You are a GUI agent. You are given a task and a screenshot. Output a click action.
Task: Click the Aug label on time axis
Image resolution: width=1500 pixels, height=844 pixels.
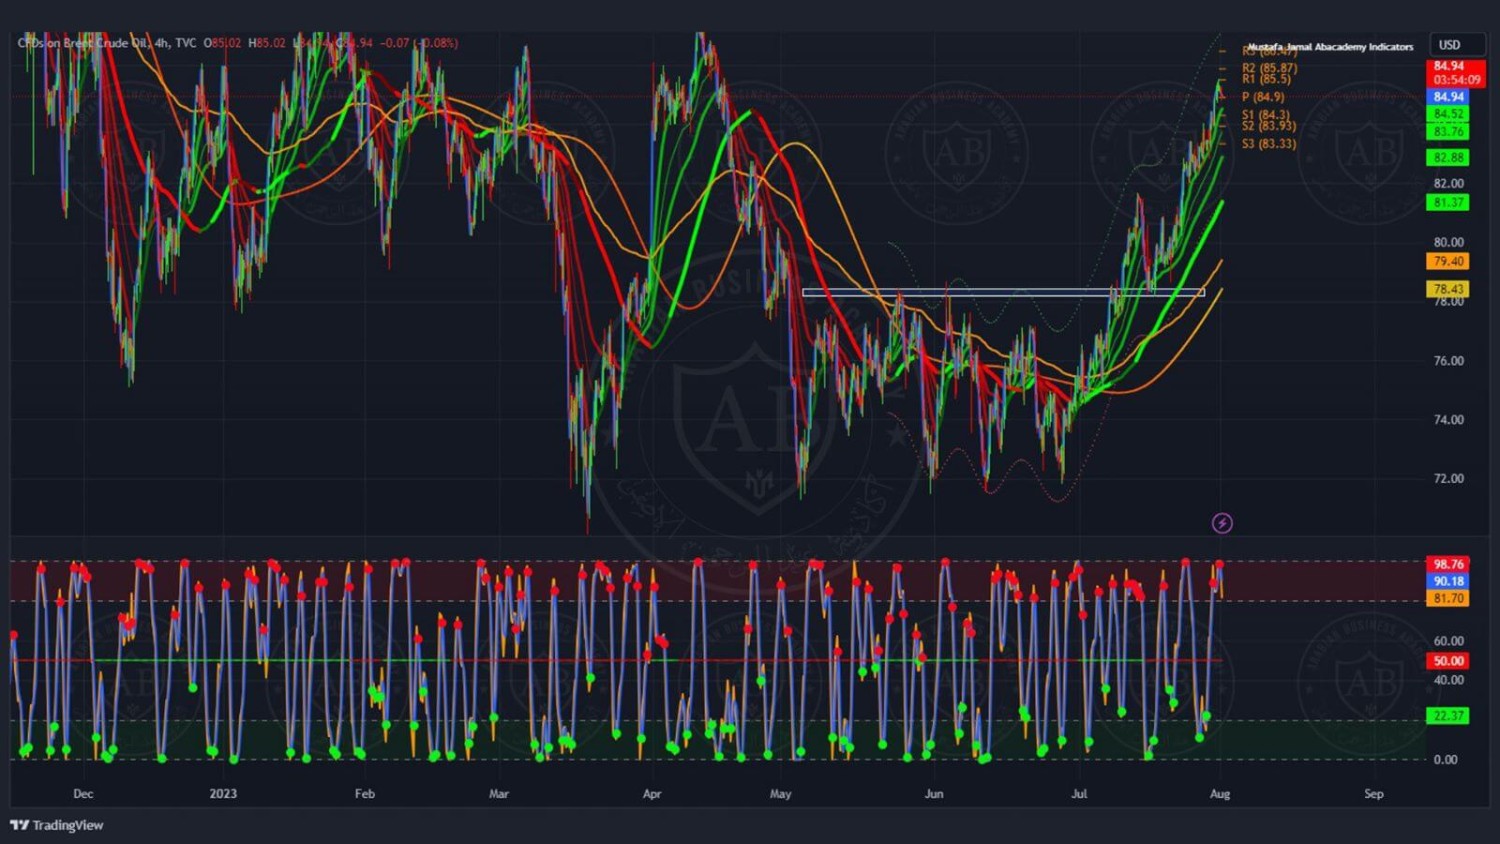click(1220, 794)
